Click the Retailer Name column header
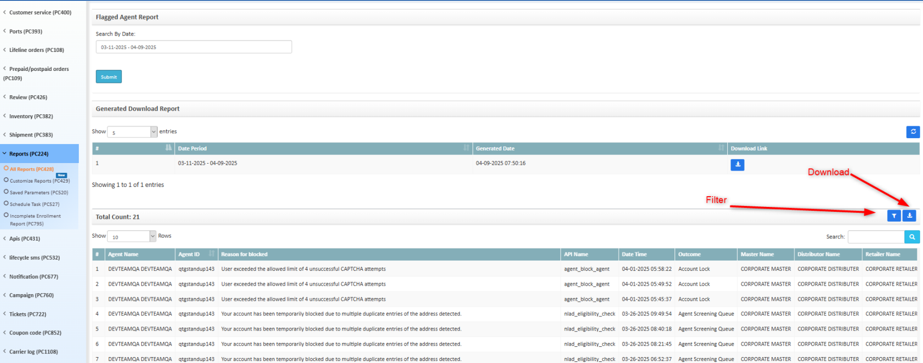This screenshot has width=923, height=363. [891, 254]
